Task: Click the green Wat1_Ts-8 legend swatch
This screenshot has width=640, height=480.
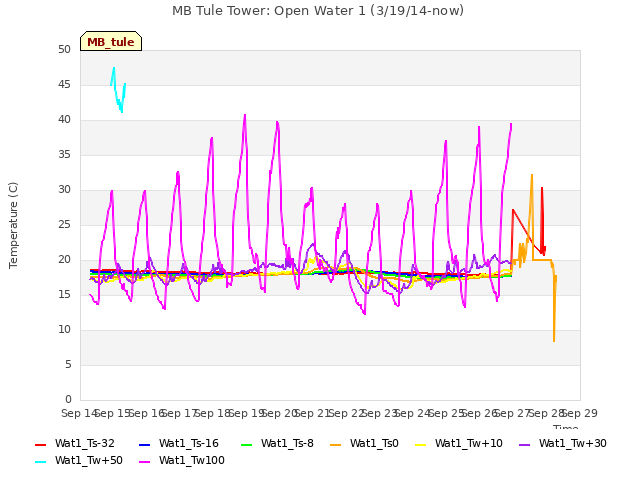Action: pyautogui.click(x=247, y=444)
